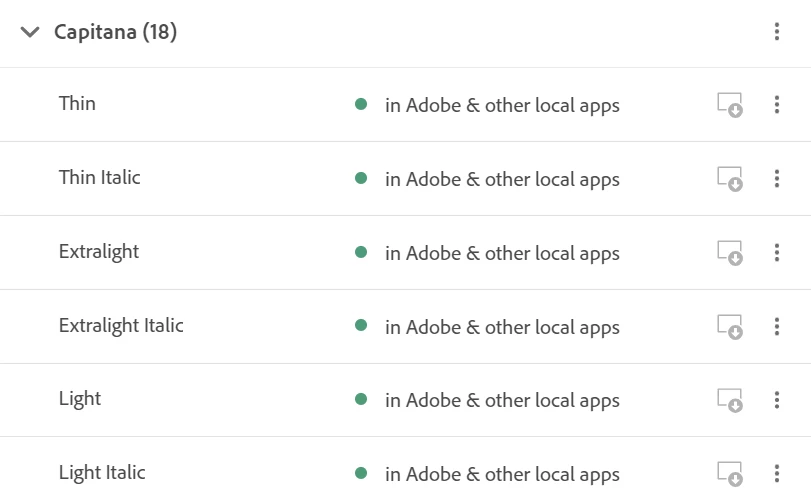Open more options for Light Italic font
811x494 pixels.
point(777,474)
